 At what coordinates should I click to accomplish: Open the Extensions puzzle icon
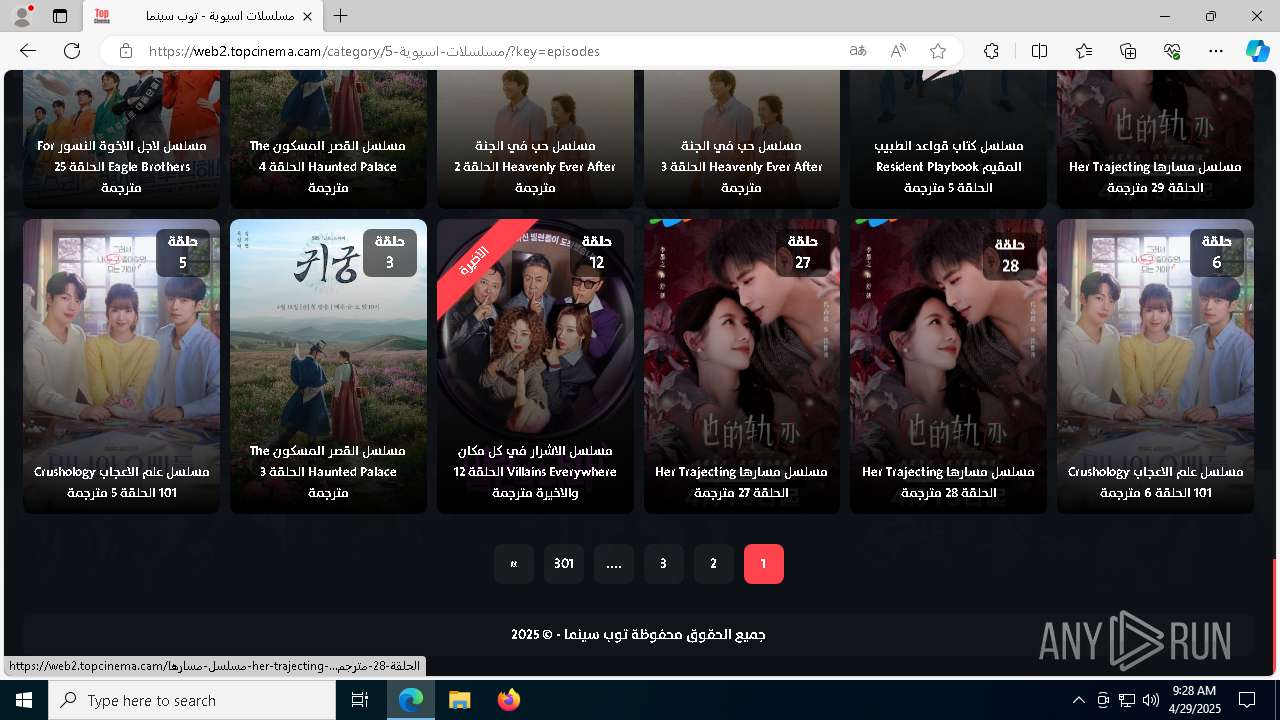(x=991, y=51)
